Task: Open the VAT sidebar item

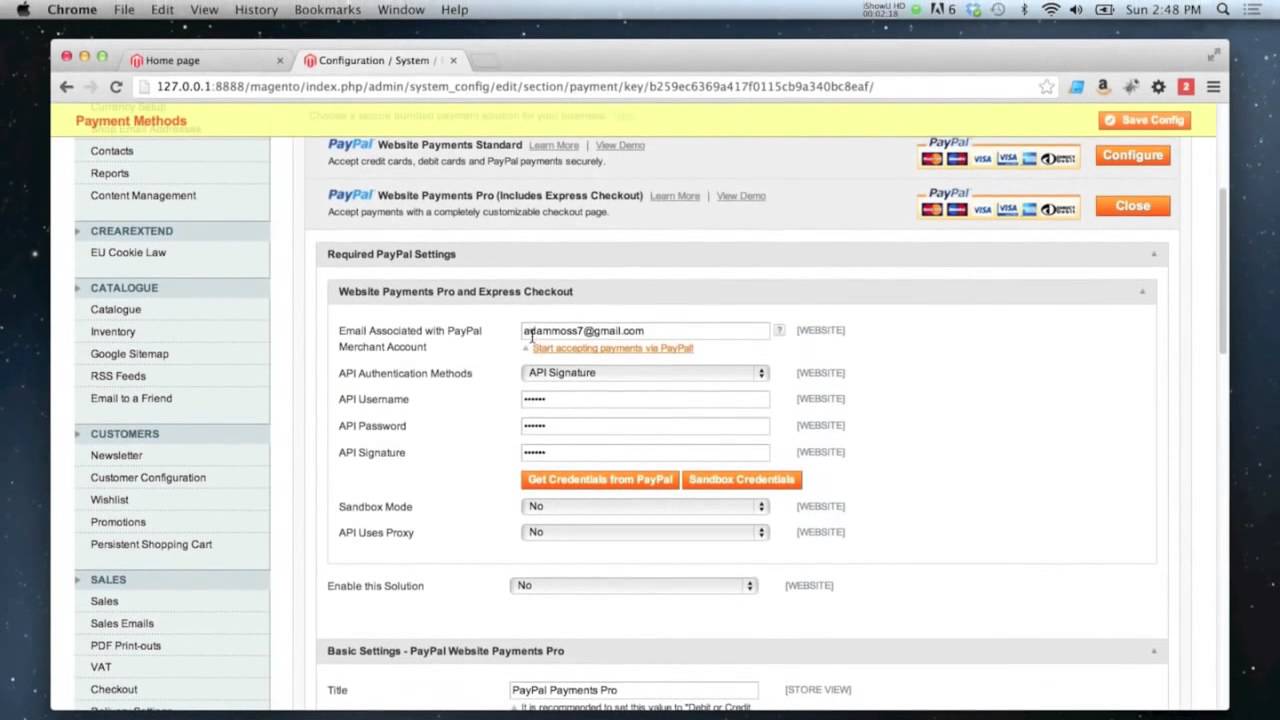Action: click(101, 667)
